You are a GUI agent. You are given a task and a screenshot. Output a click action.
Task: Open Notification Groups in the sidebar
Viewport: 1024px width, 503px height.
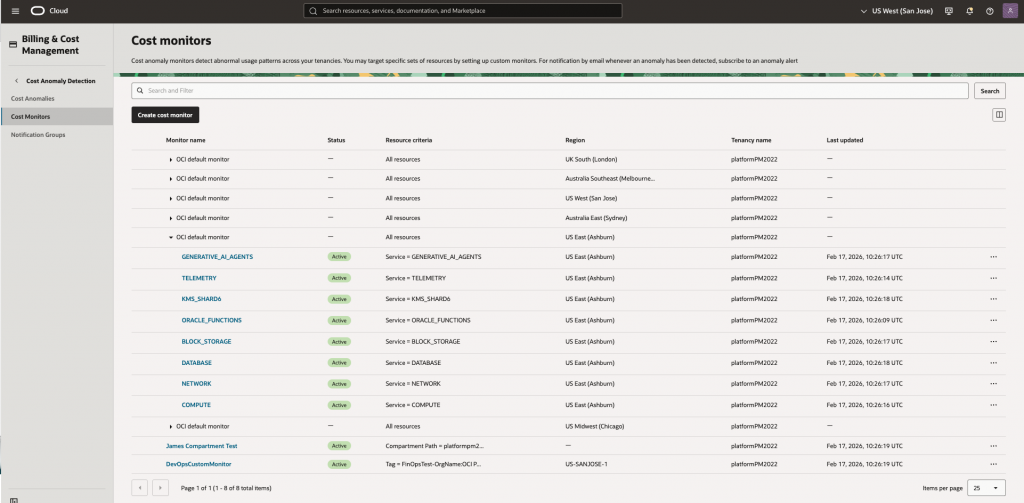tap(38, 135)
